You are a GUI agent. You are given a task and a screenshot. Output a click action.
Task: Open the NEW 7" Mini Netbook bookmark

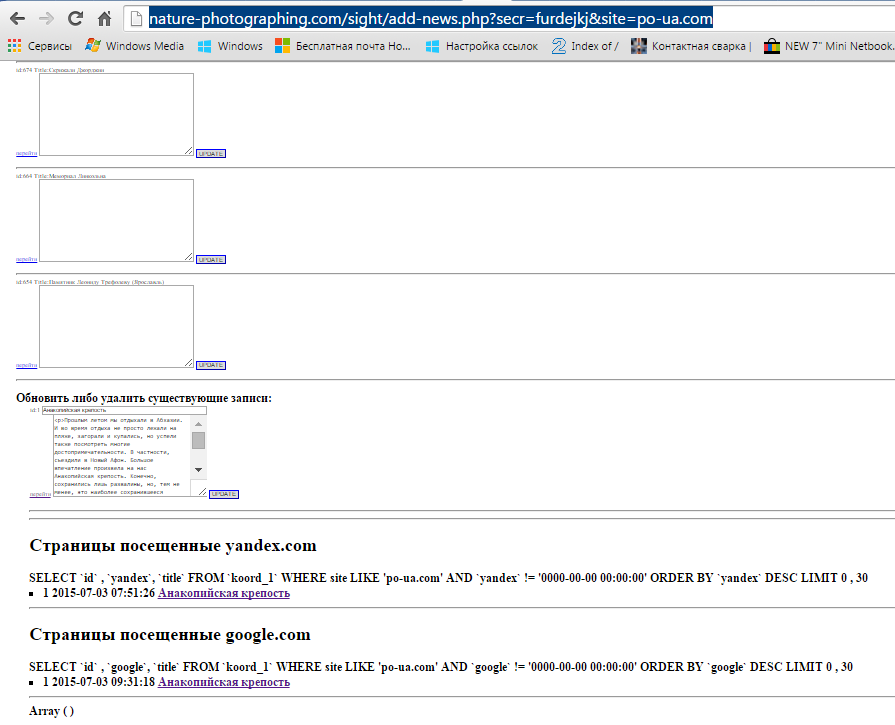click(x=828, y=46)
